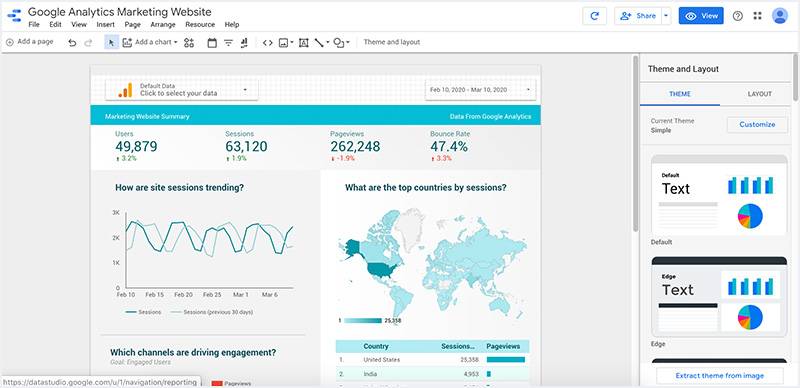Select the text box tool

click(x=304, y=42)
